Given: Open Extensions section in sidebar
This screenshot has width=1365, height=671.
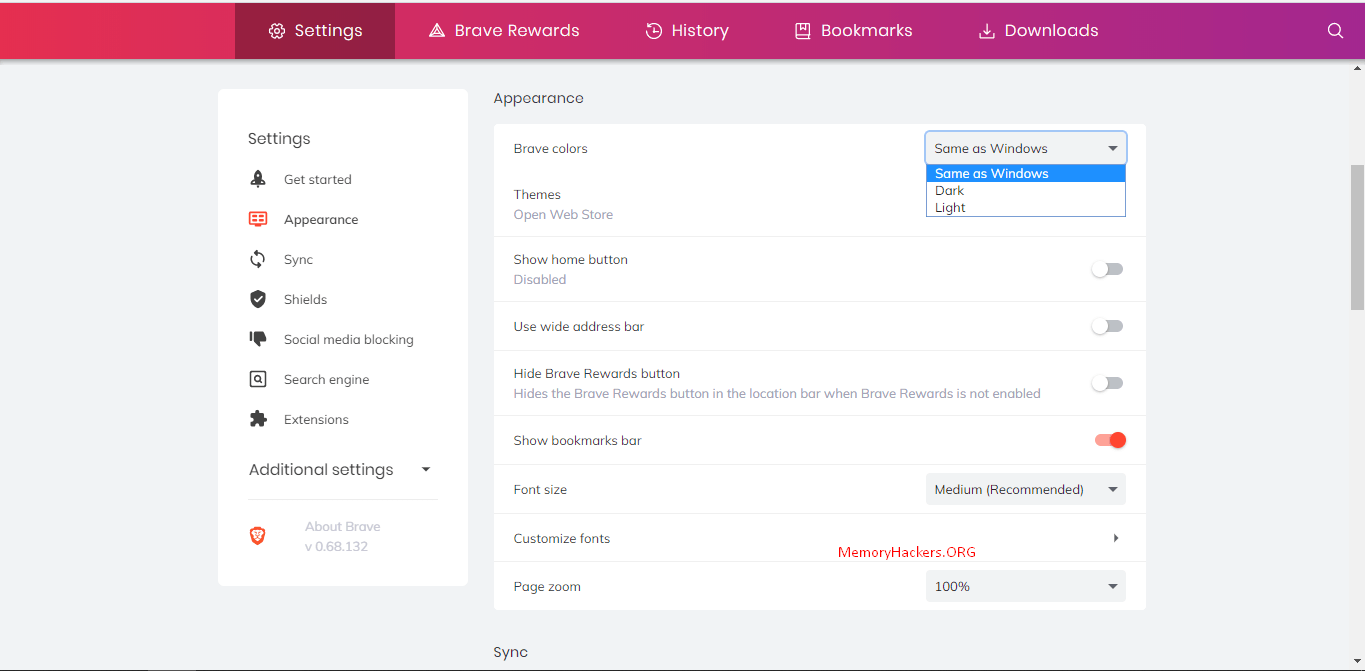Looking at the screenshot, I should click(316, 420).
